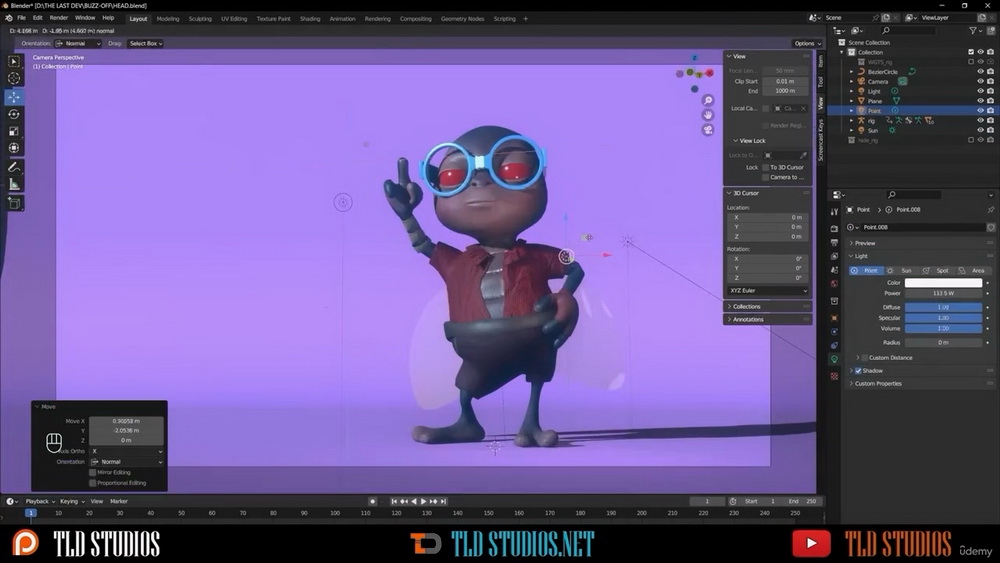Toggle camera view with camera gizmo icon
Image resolution: width=1000 pixels, height=563 pixels.
tap(708, 130)
